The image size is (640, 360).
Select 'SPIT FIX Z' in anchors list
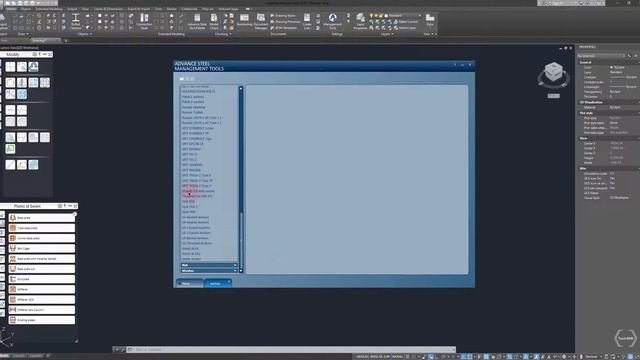(189, 160)
